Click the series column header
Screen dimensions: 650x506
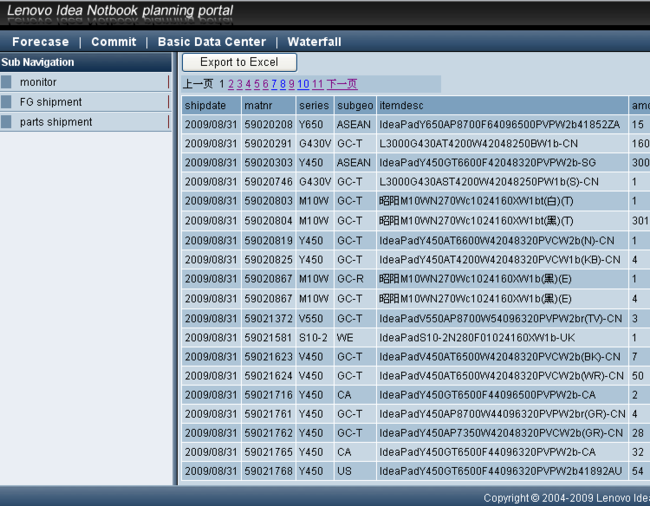pos(315,105)
